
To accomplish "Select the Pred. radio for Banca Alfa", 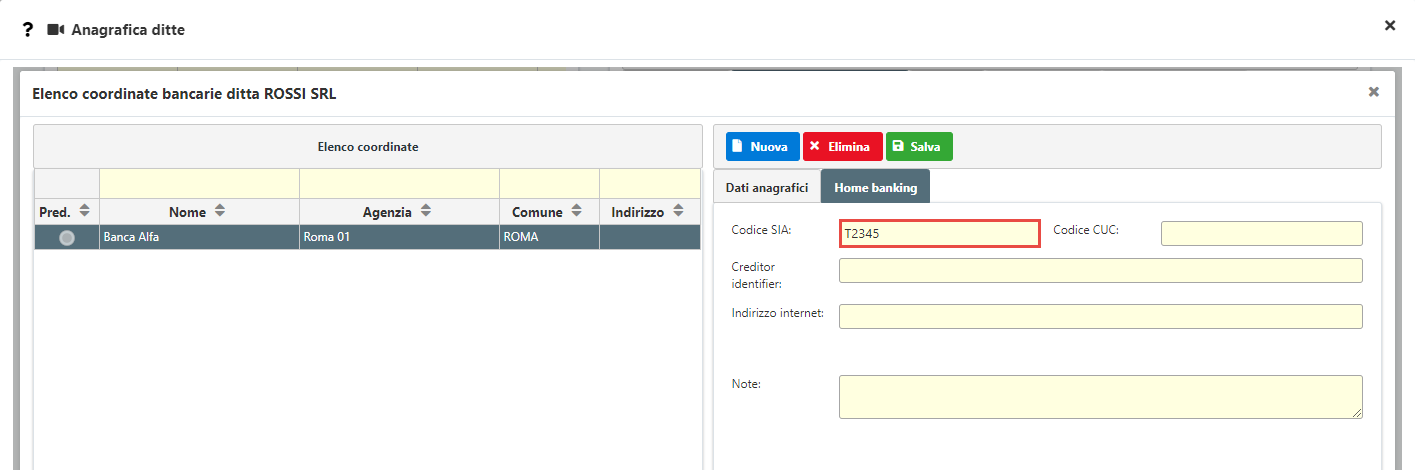I will pyautogui.click(x=67, y=238).
